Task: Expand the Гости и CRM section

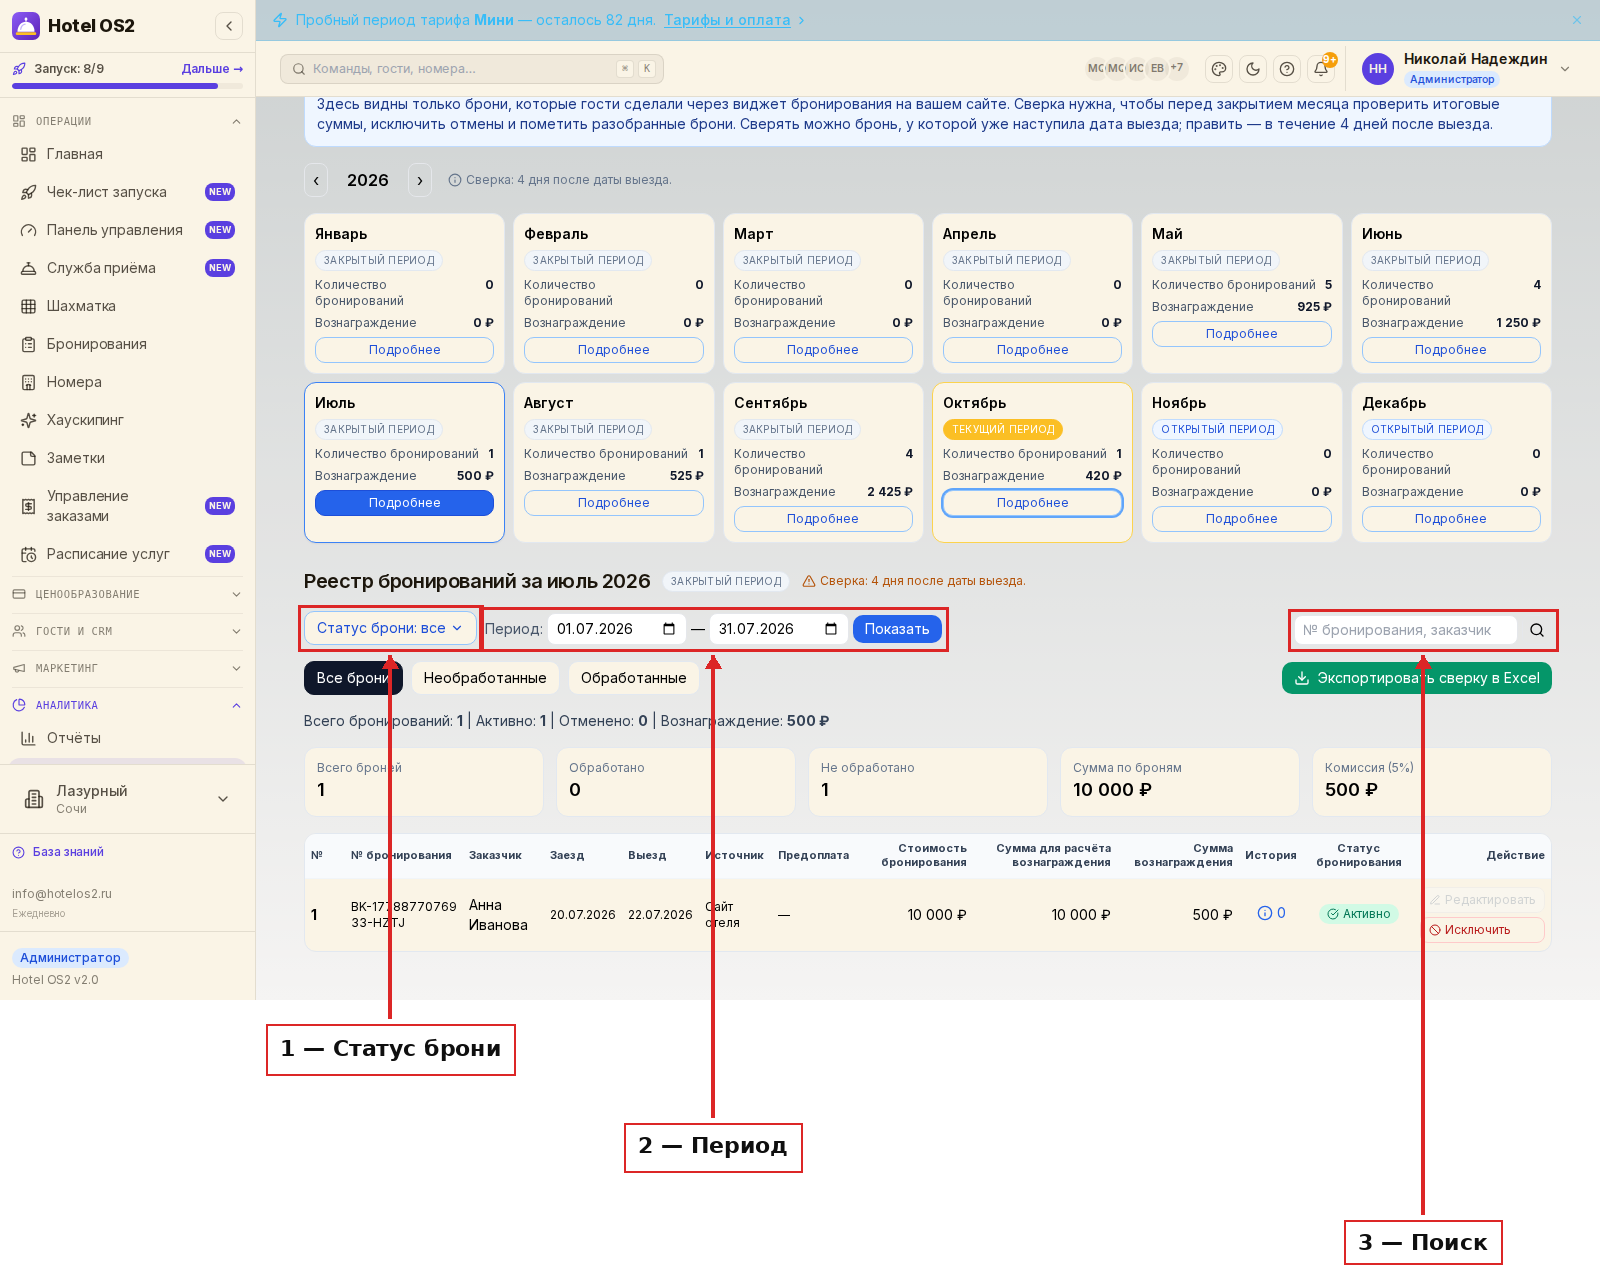Action: tap(126, 631)
